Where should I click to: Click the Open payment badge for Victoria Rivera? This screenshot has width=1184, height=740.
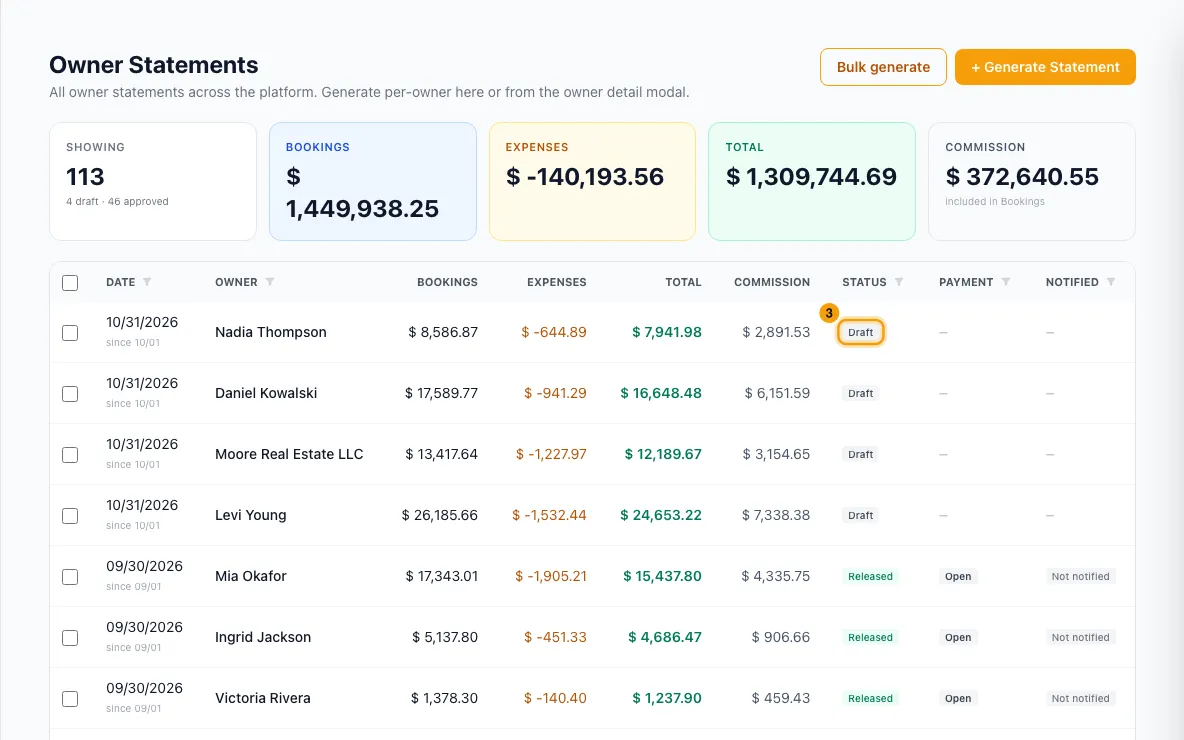pos(958,698)
